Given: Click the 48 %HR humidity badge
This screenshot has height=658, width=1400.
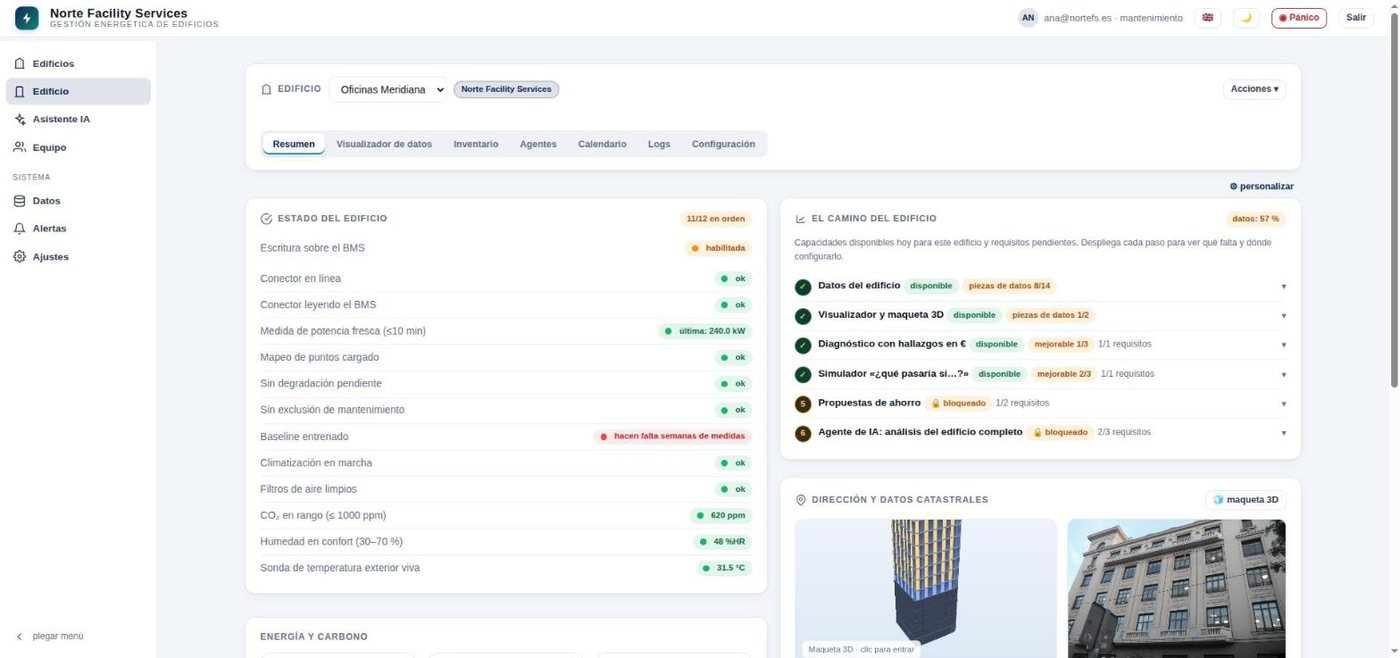Looking at the screenshot, I should click(x=723, y=541).
